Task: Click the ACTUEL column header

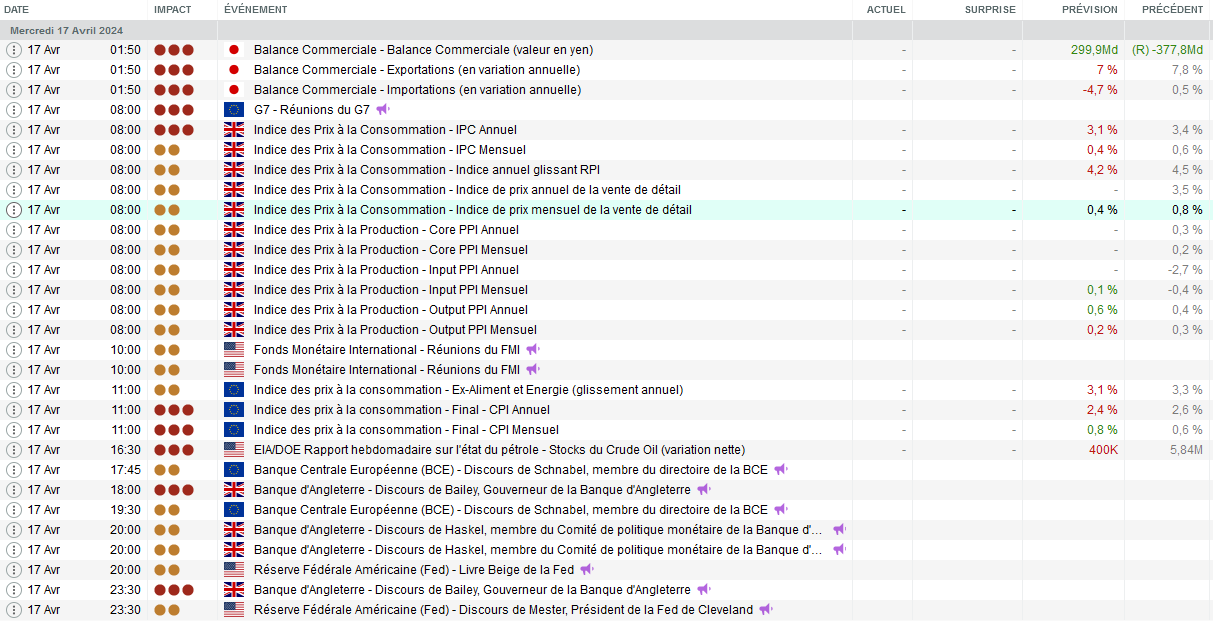Action: tap(886, 9)
